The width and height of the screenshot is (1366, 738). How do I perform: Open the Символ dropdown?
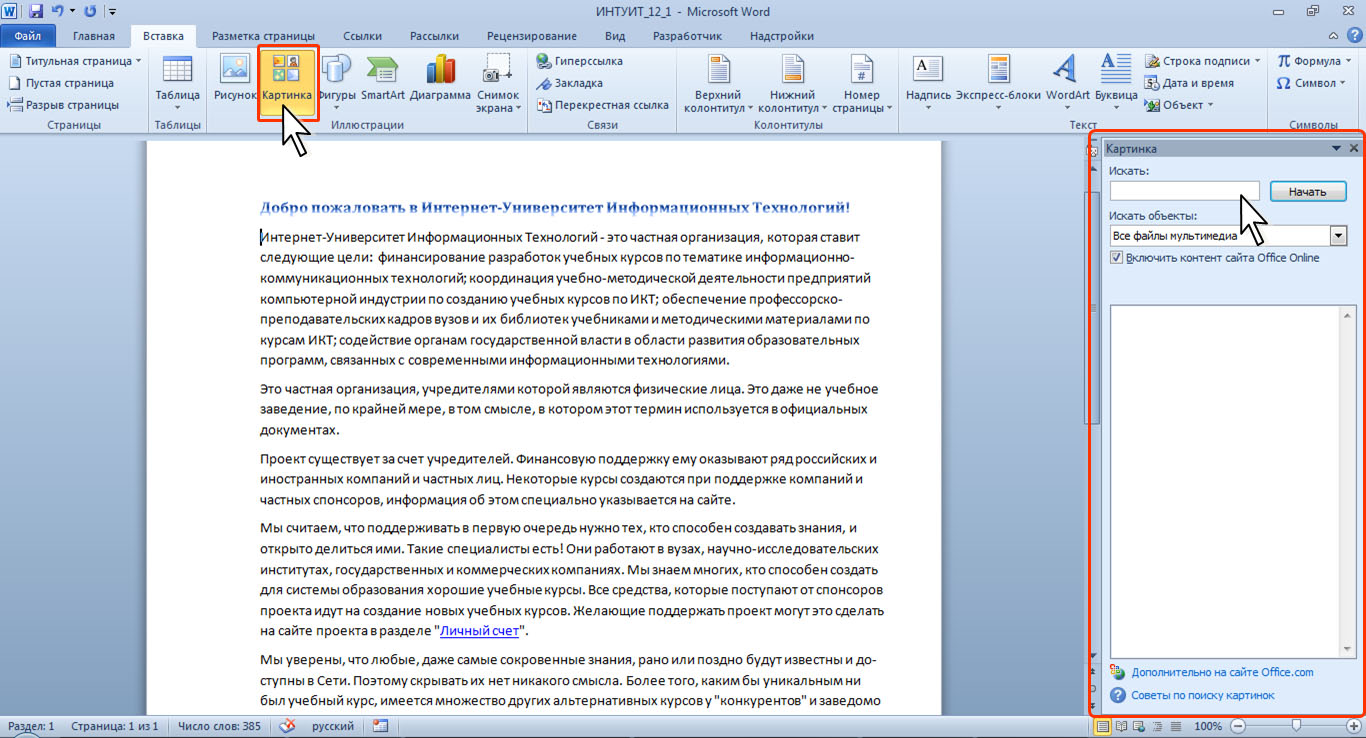click(1312, 83)
